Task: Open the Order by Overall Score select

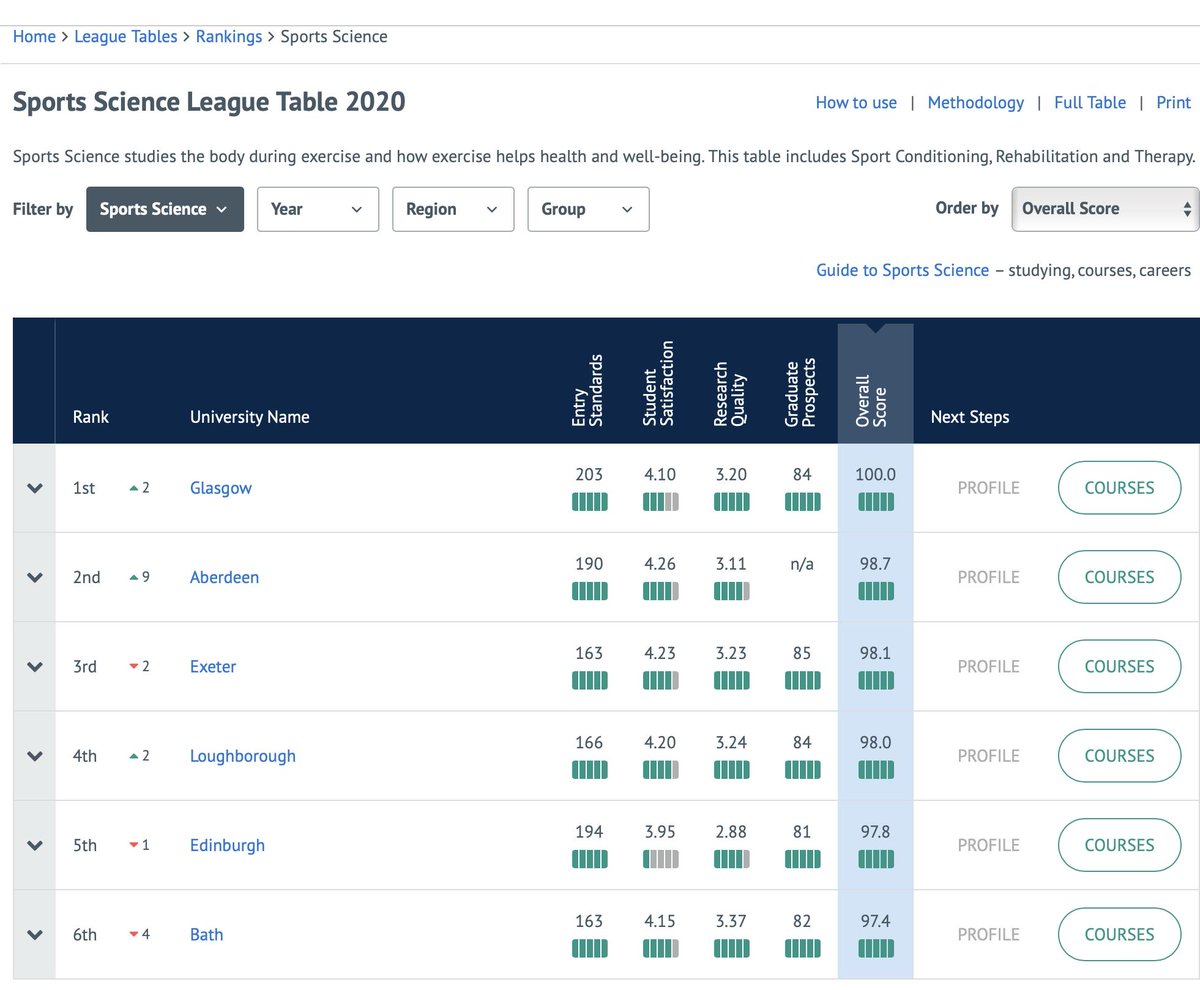Action: point(1104,209)
